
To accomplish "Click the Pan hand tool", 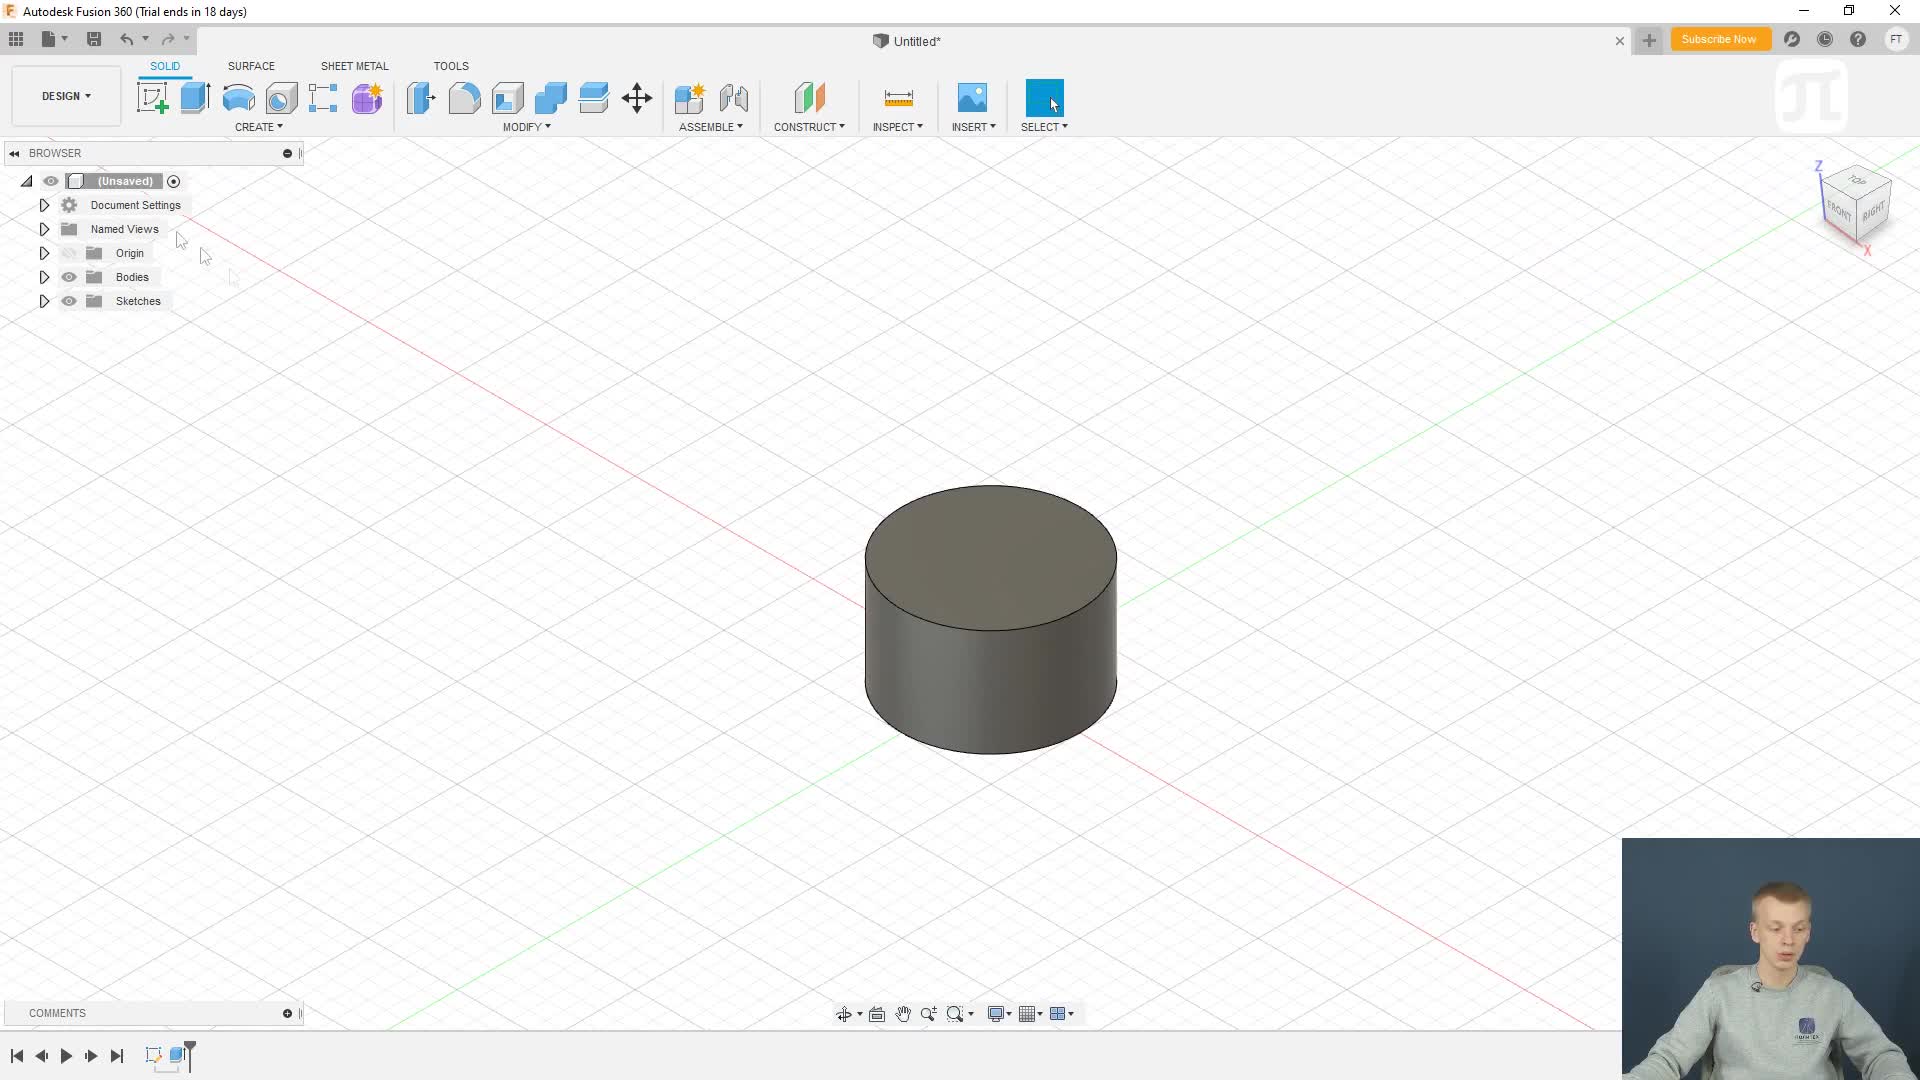I will coord(903,1014).
